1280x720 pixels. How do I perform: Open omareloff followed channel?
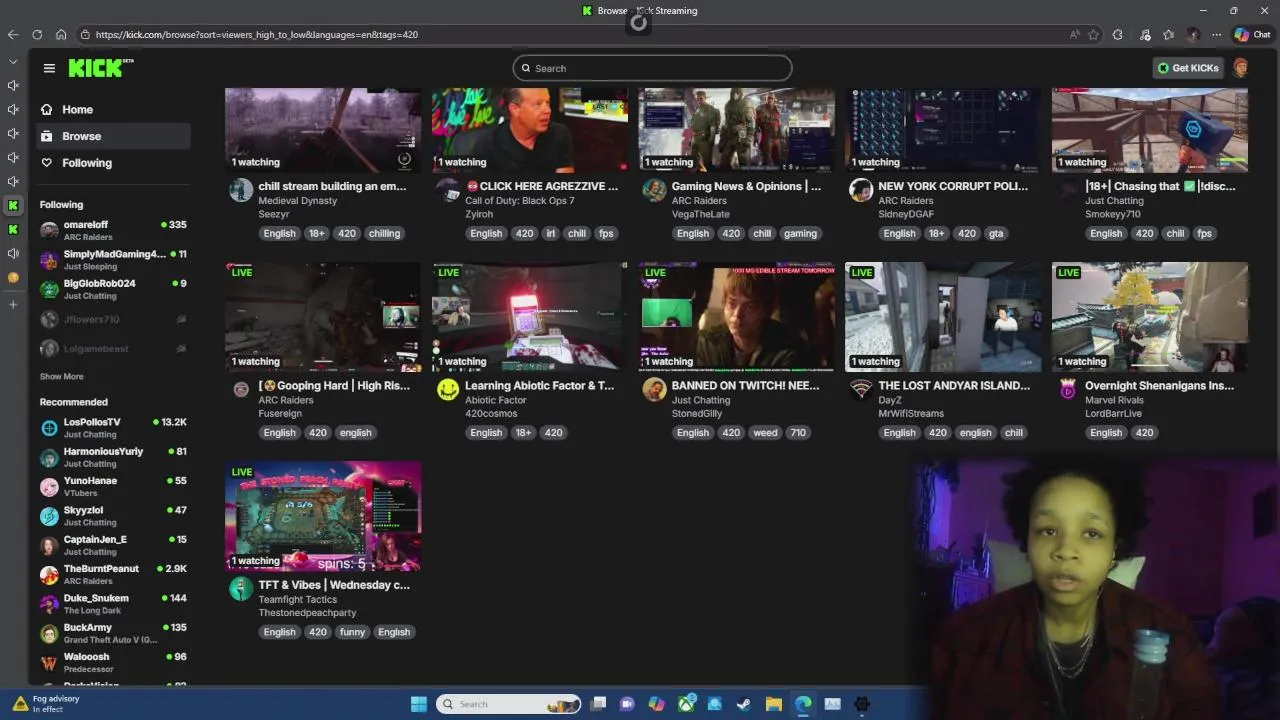113,230
